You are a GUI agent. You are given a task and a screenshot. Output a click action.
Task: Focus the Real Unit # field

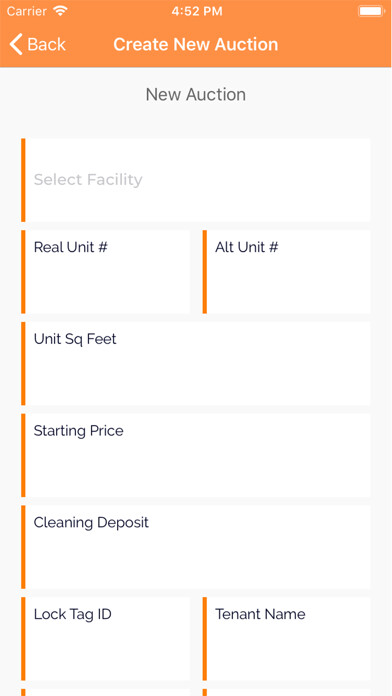coord(106,272)
